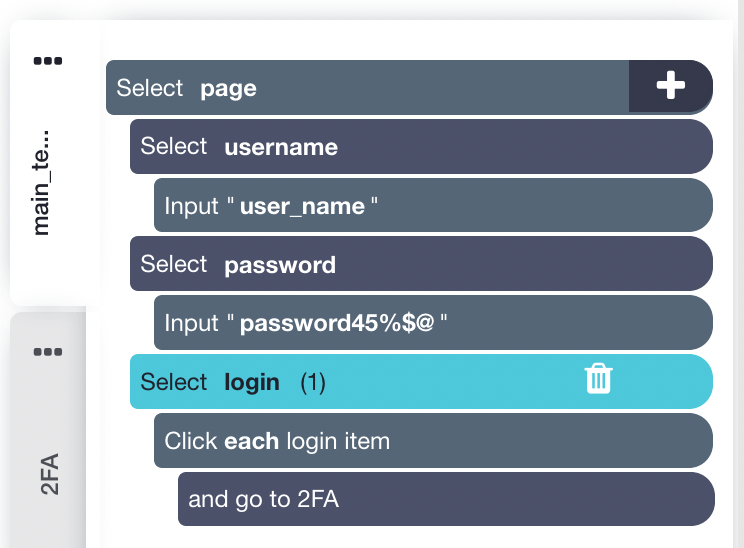Edit the bold 'password' selection name
The height and width of the screenshot is (548, 744).
pos(280,265)
